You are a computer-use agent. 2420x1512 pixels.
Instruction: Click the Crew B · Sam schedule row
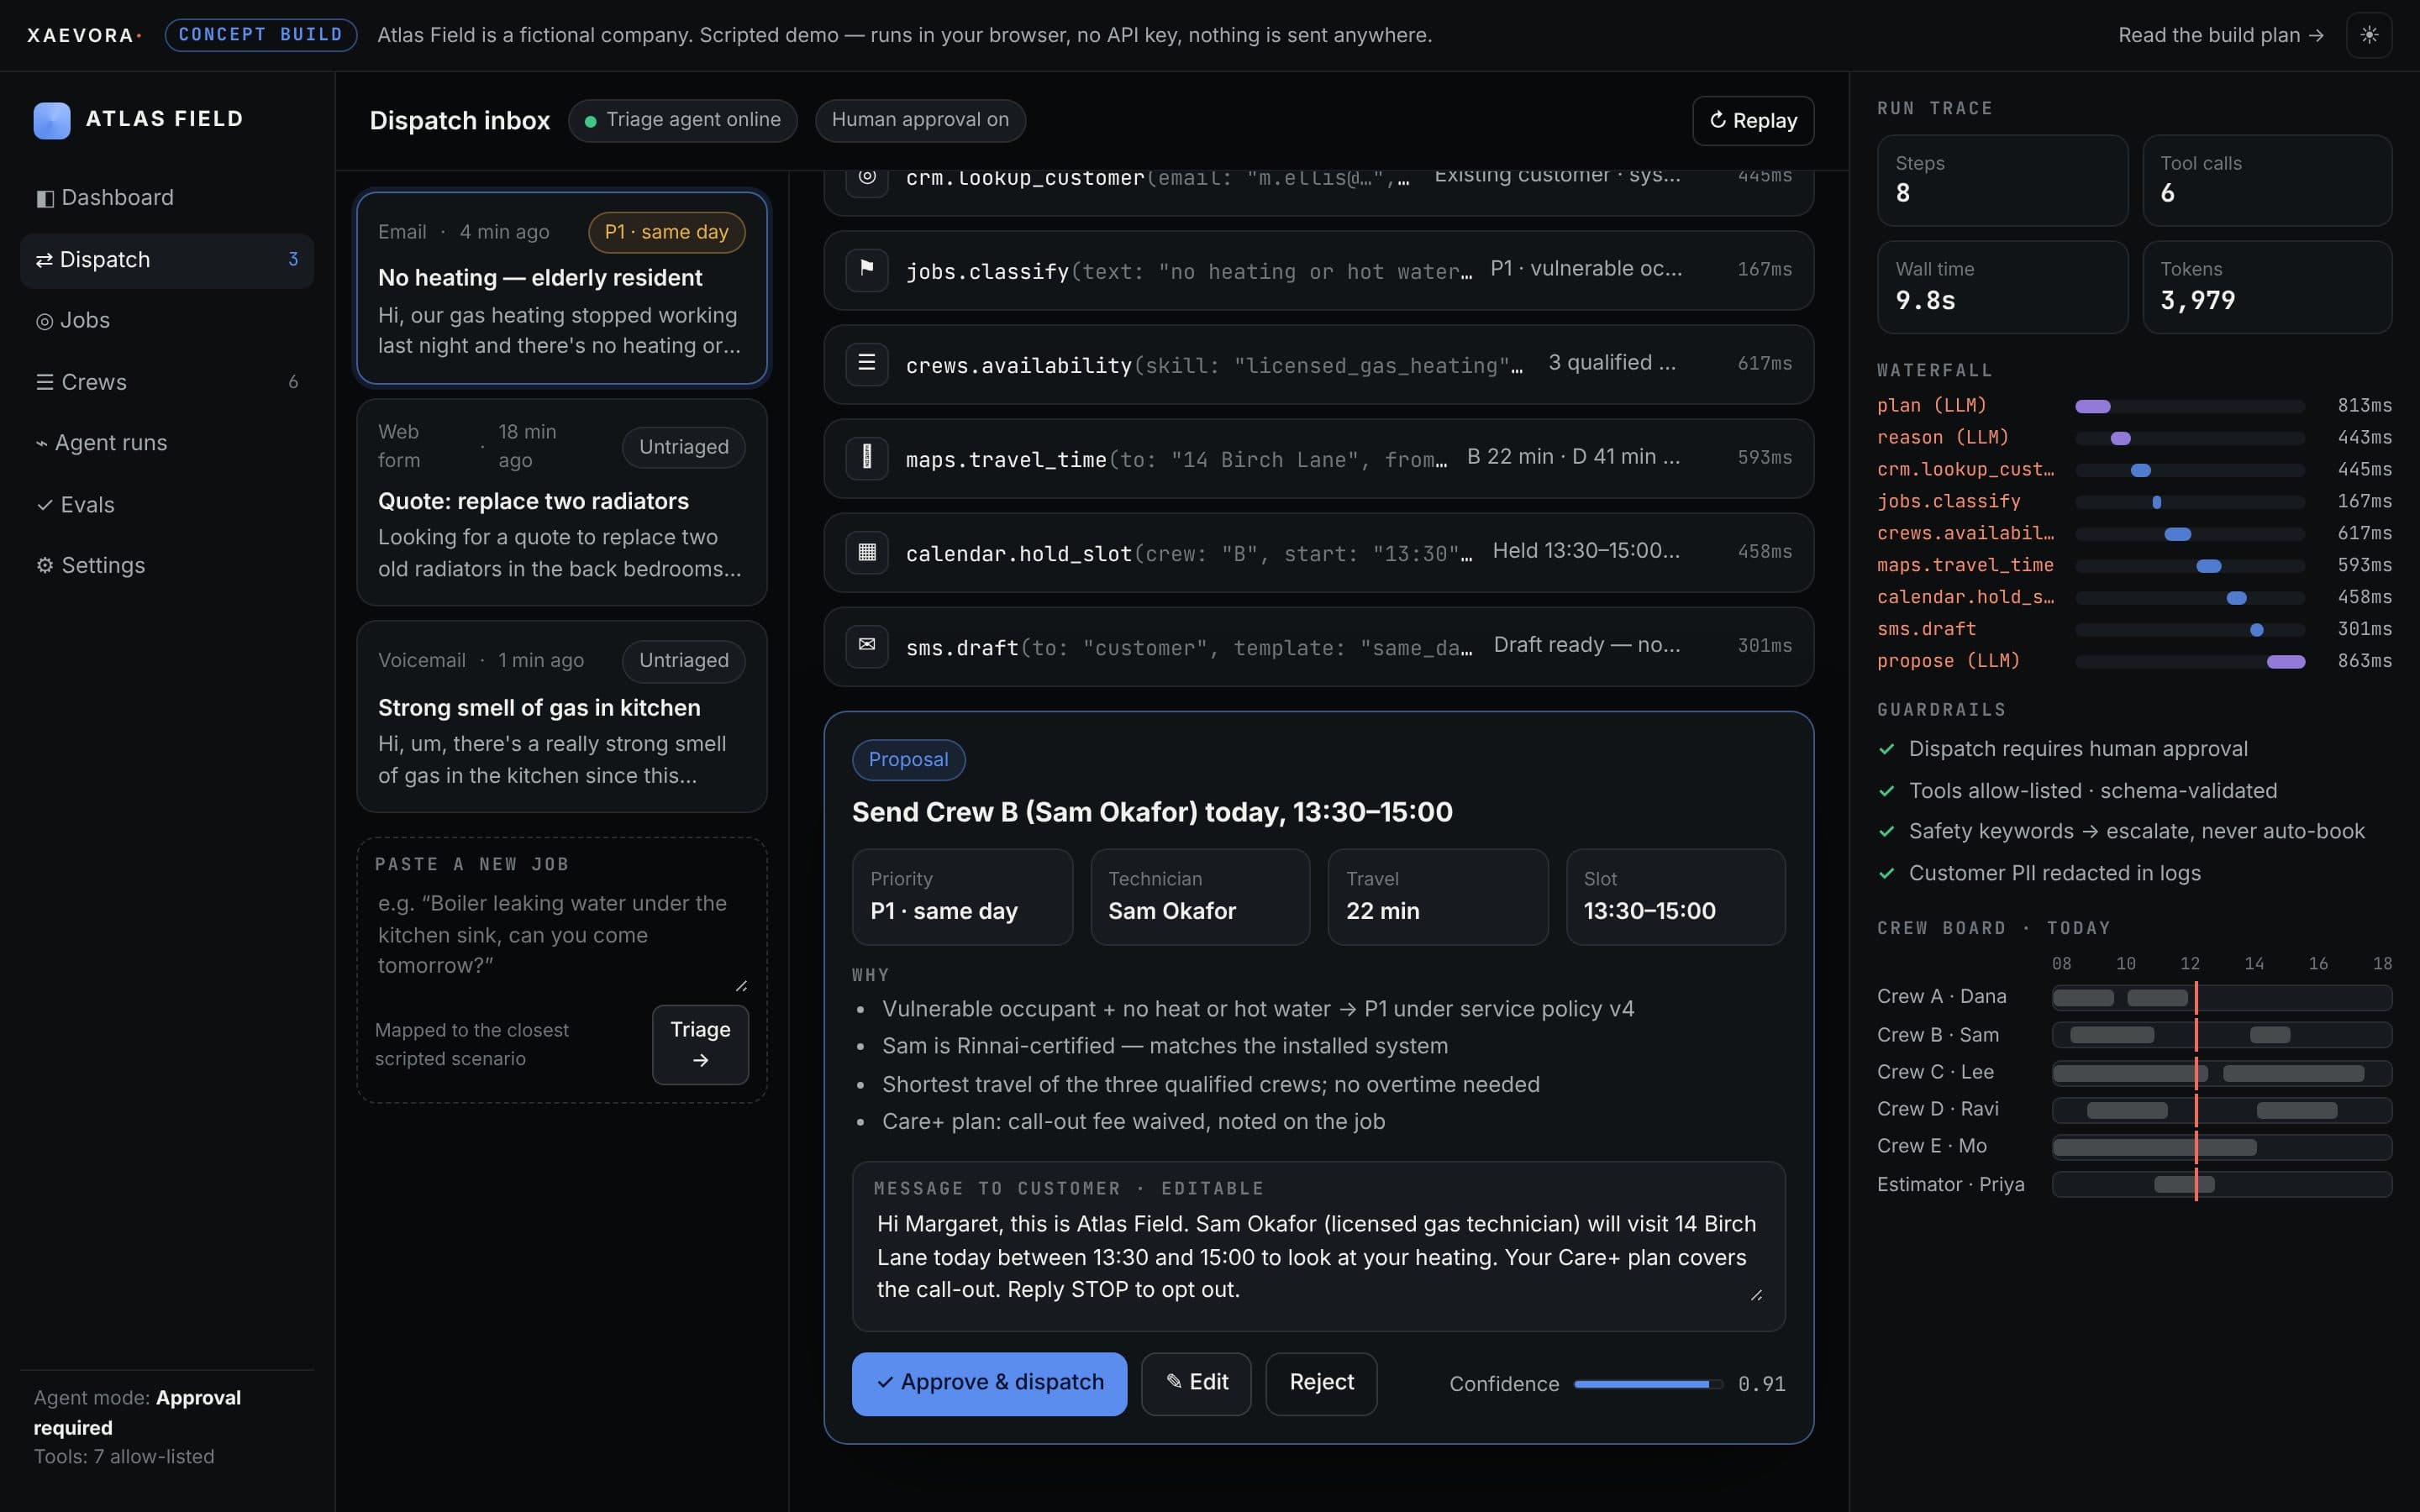pyautogui.click(x=2134, y=1035)
